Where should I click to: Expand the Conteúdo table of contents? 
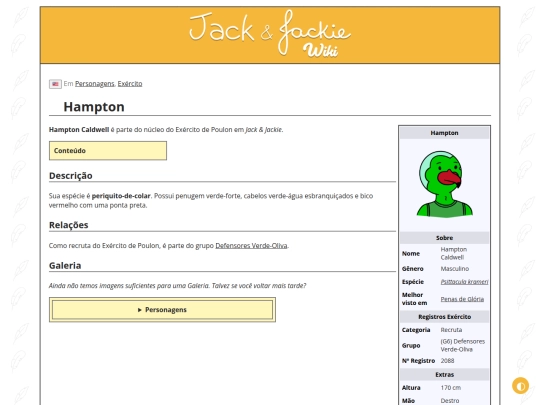[x=108, y=150]
